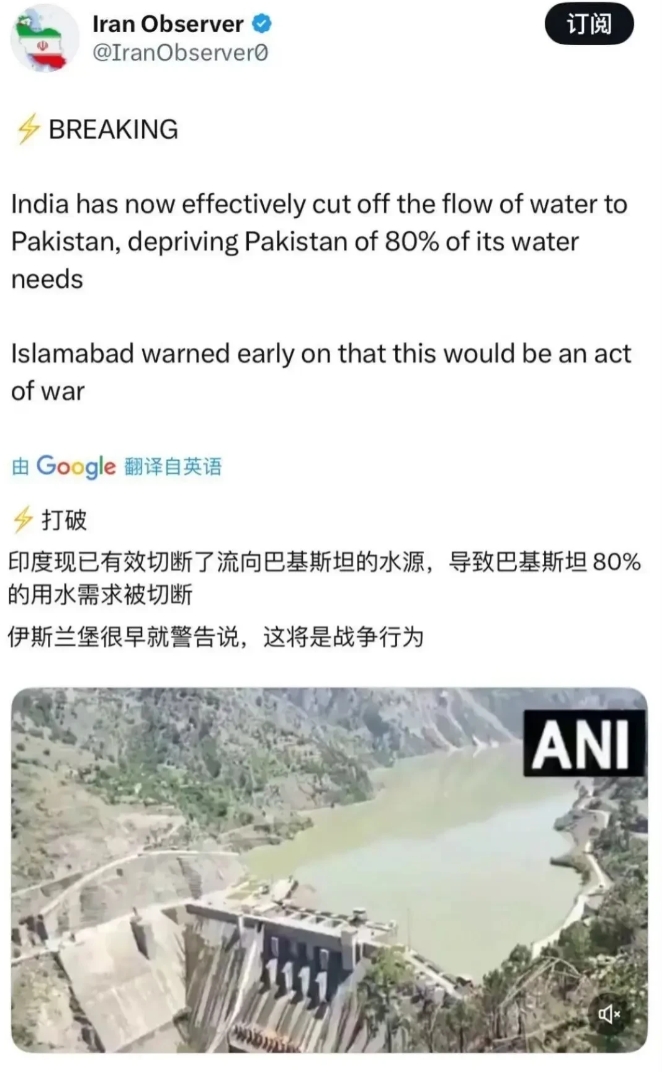
Task: Click the lightning bolt beside 打破
Action: point(23,520)
